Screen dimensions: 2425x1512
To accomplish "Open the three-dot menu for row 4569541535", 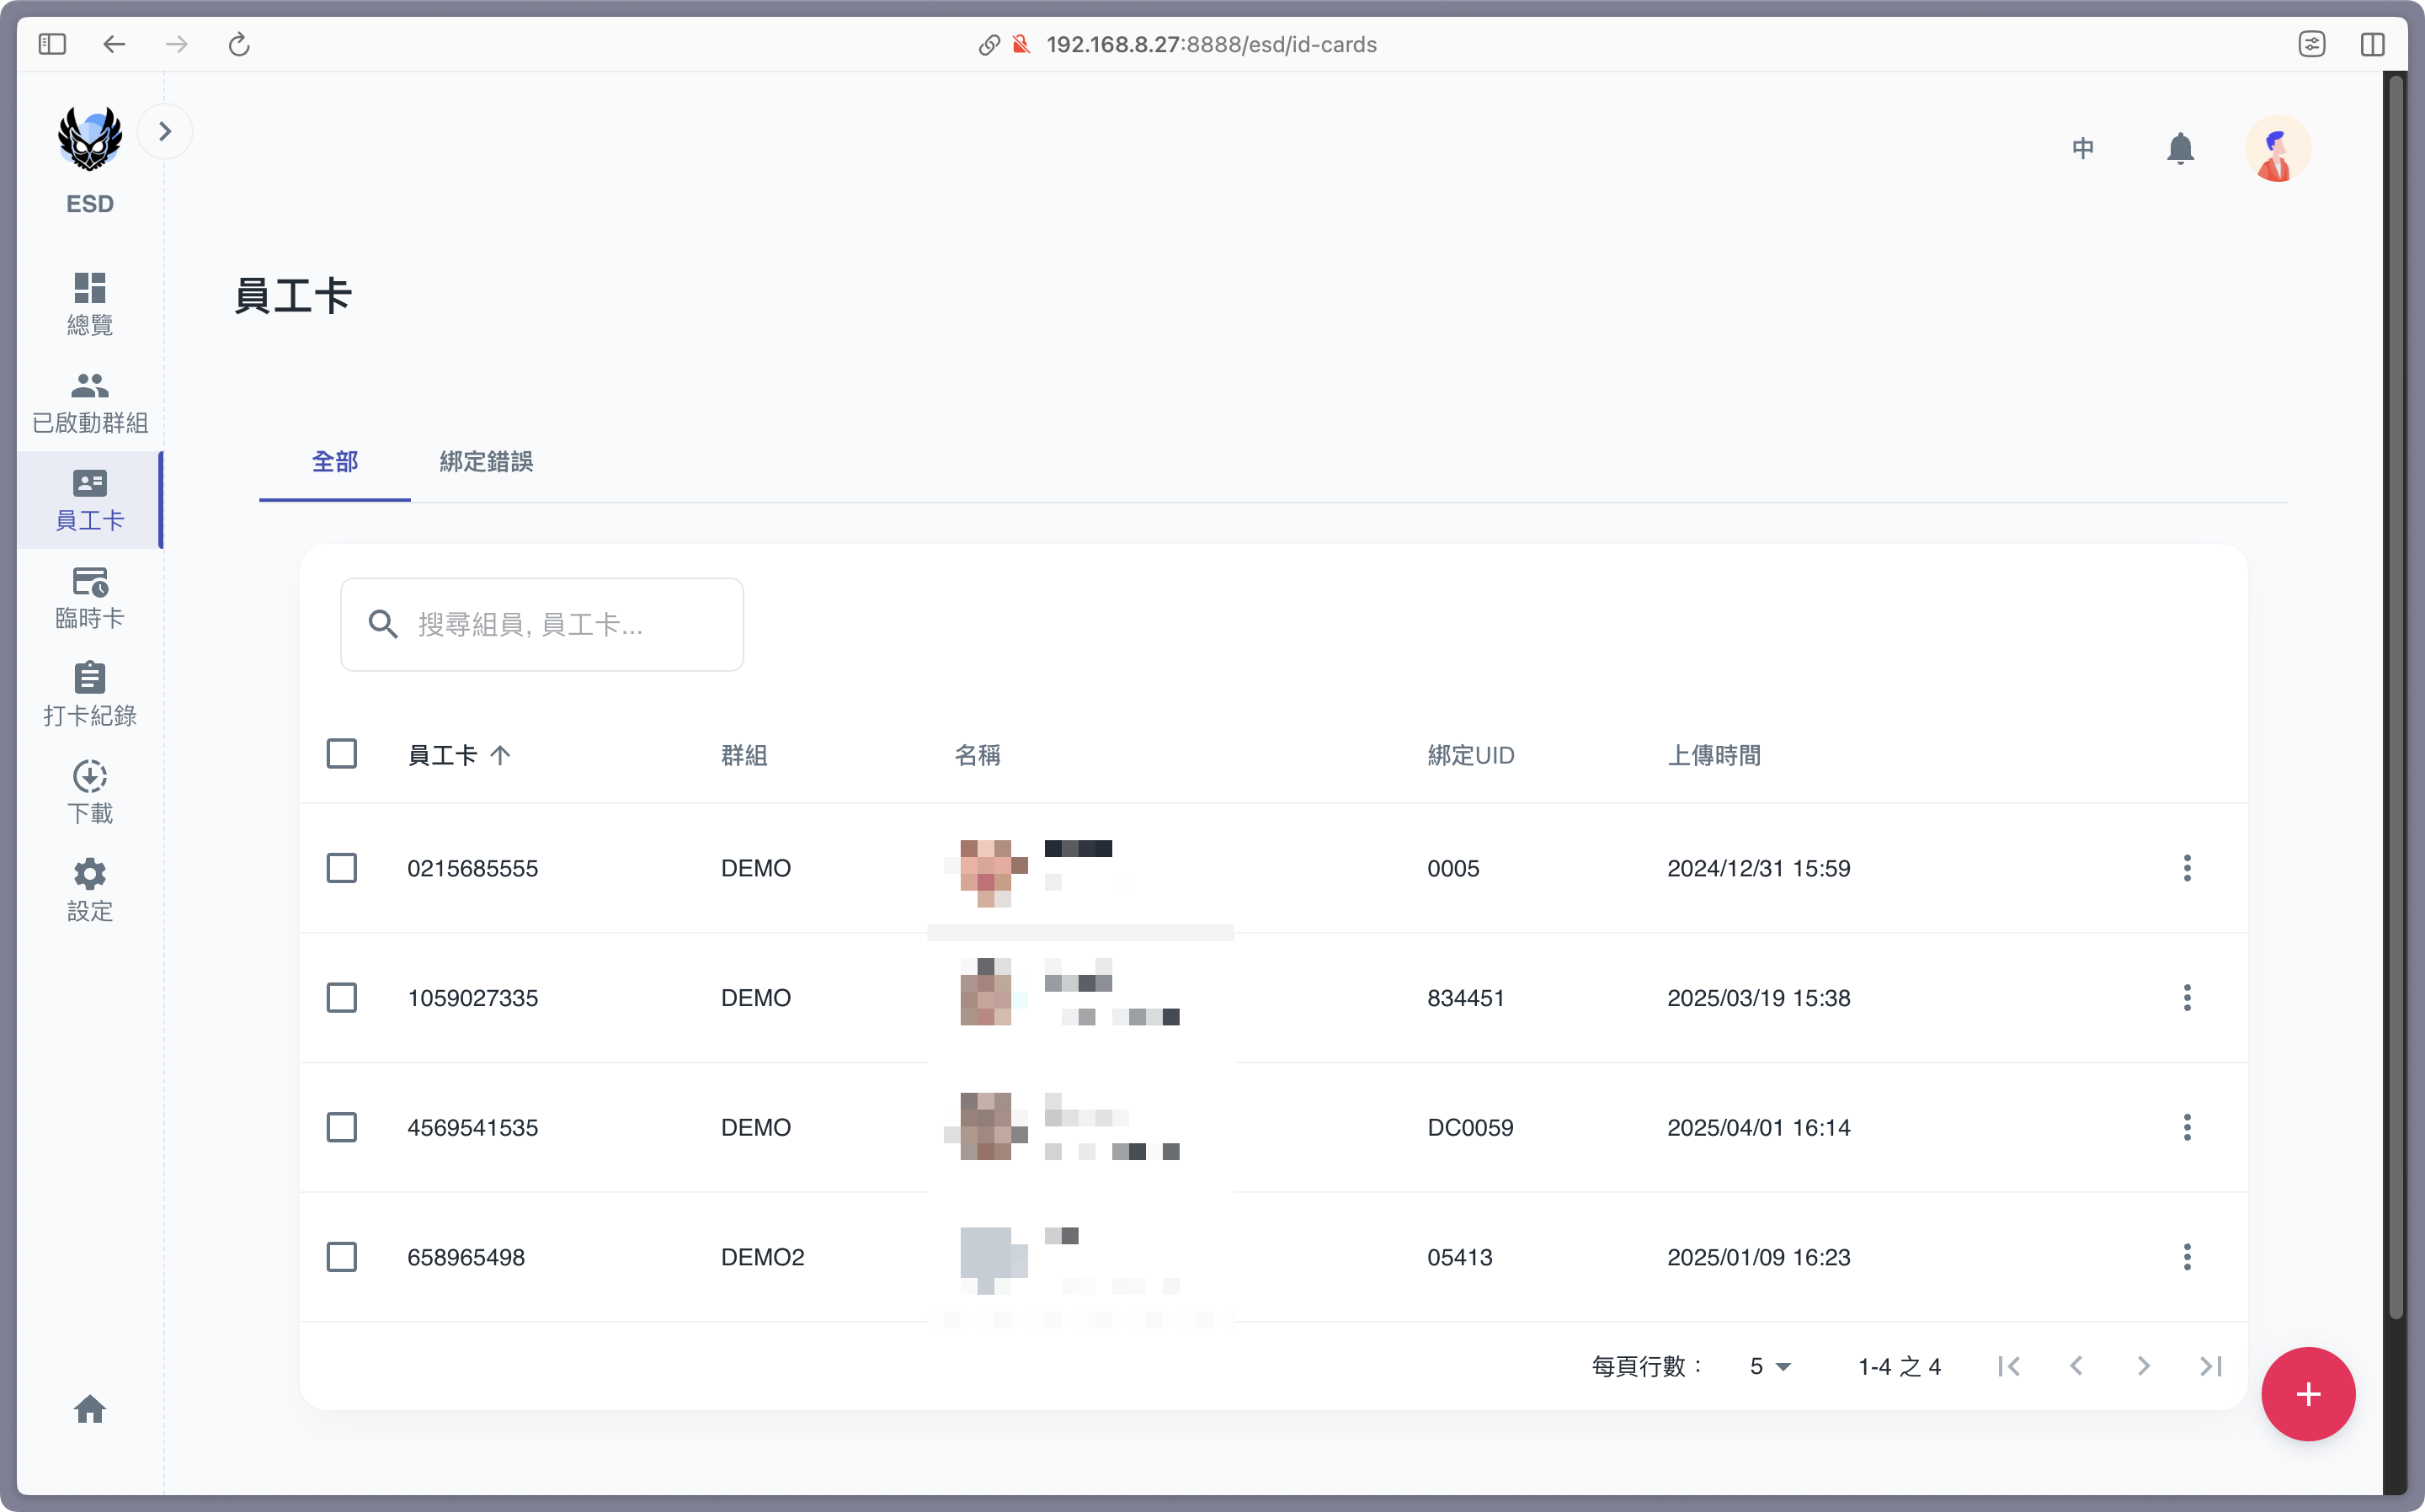I will [2187, 1127].
